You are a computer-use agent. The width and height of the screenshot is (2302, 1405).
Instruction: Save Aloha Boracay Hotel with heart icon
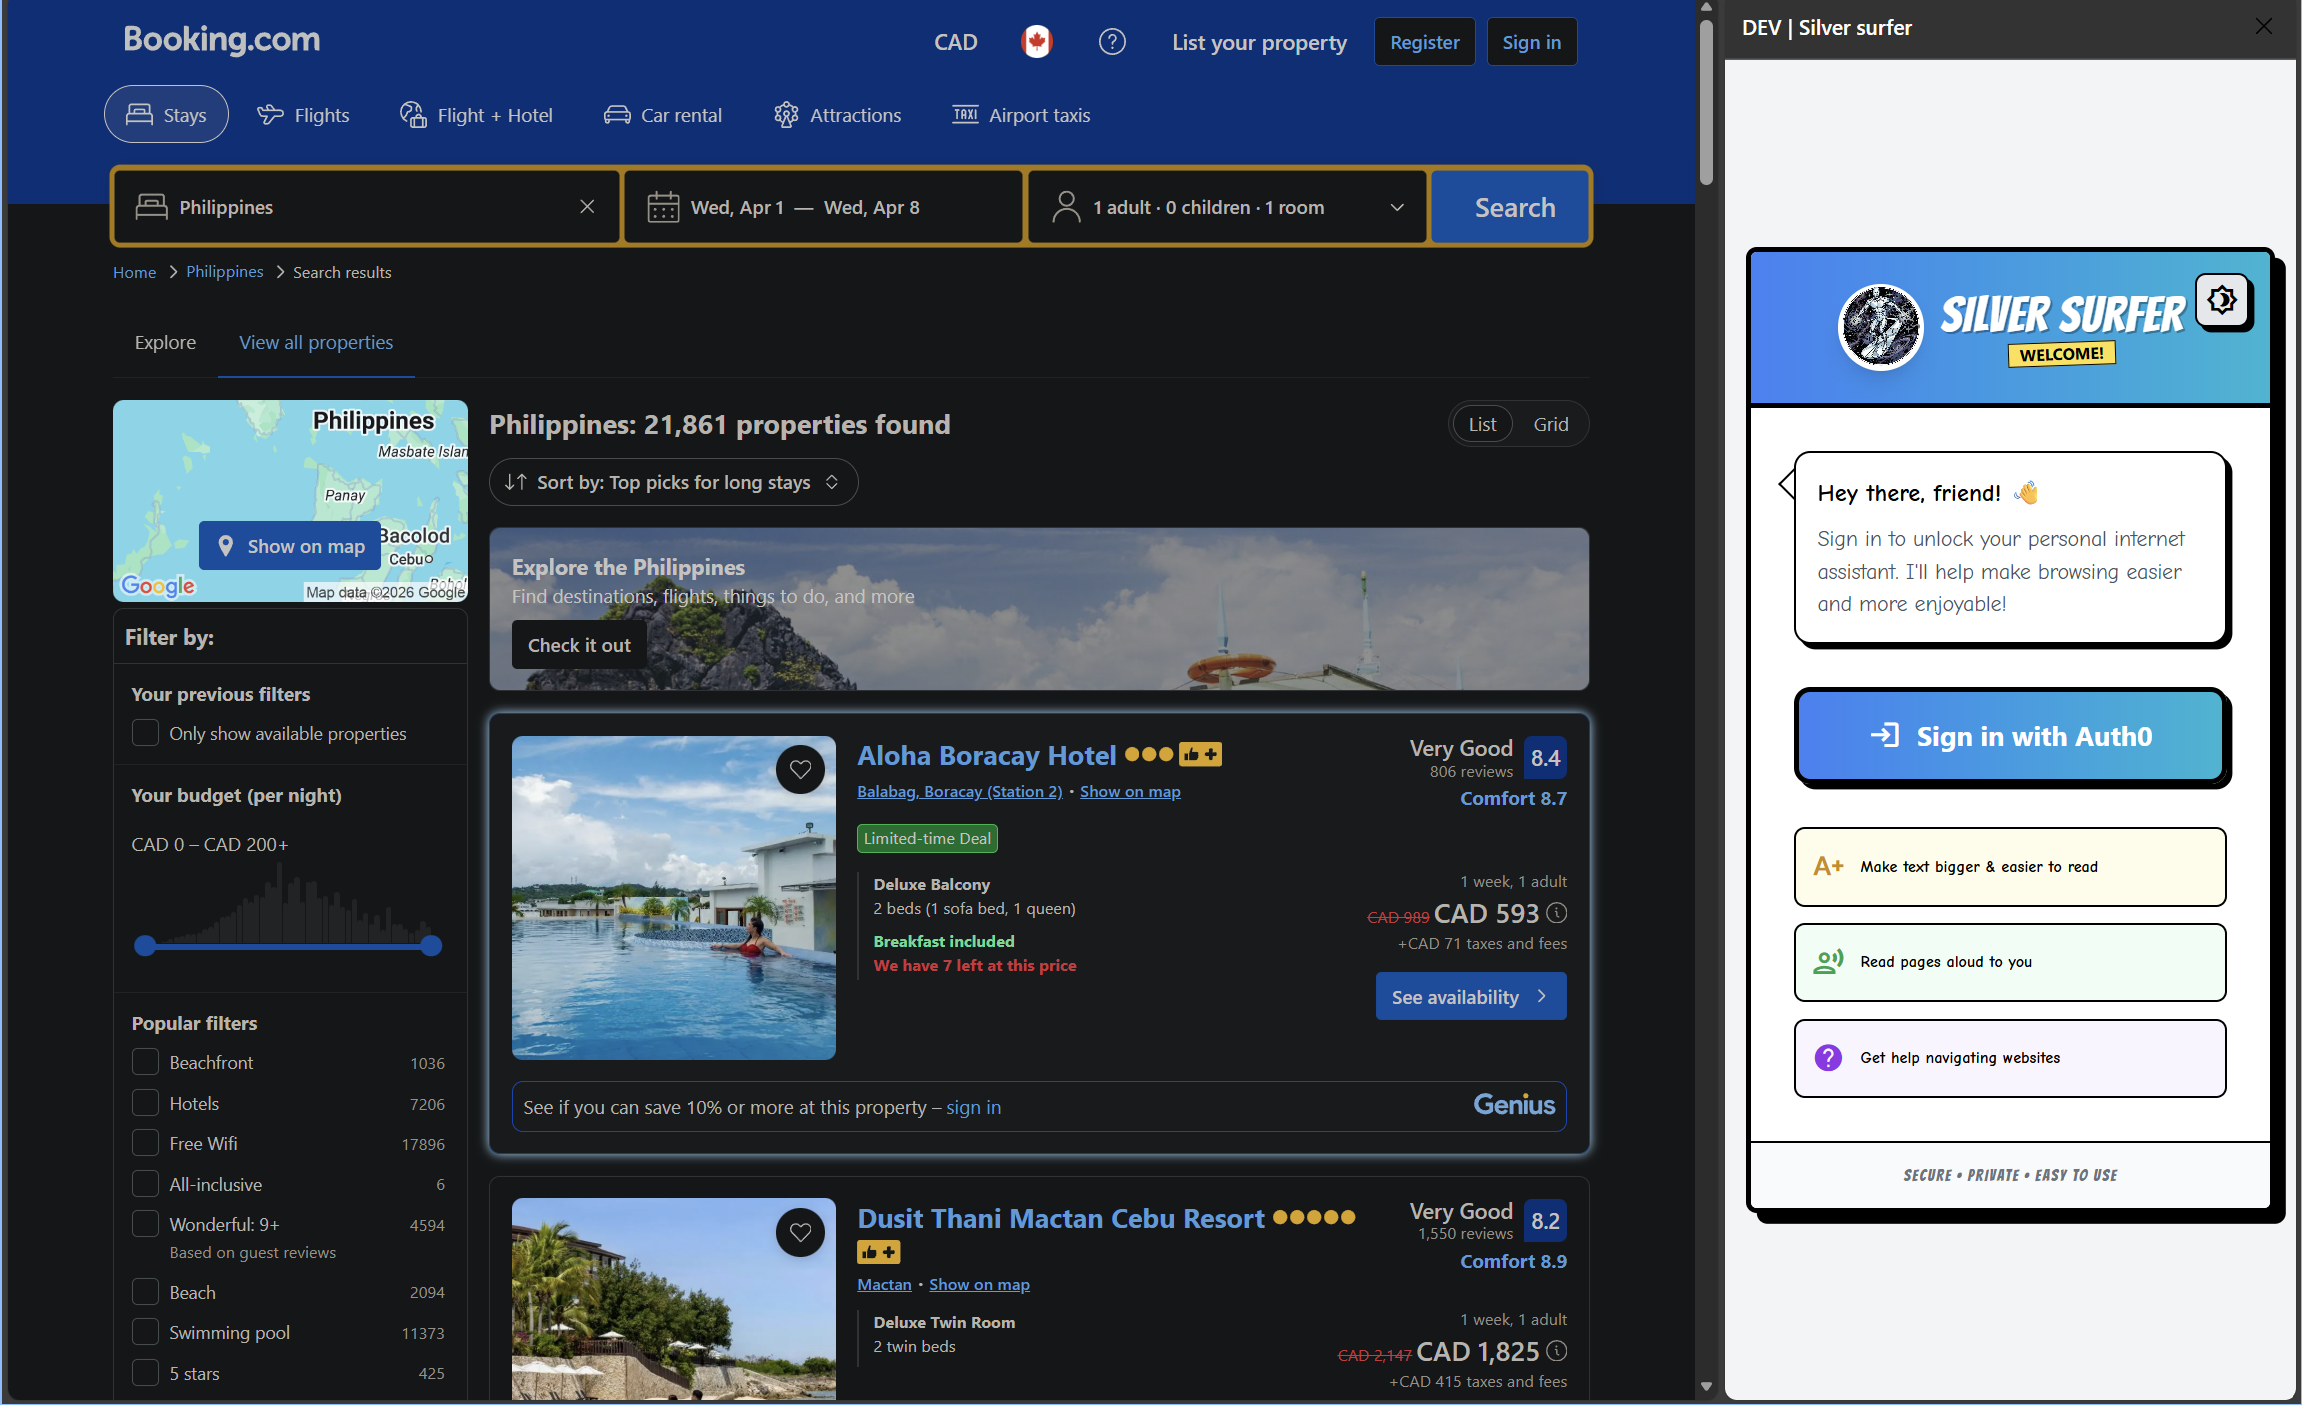click(800, 769)
